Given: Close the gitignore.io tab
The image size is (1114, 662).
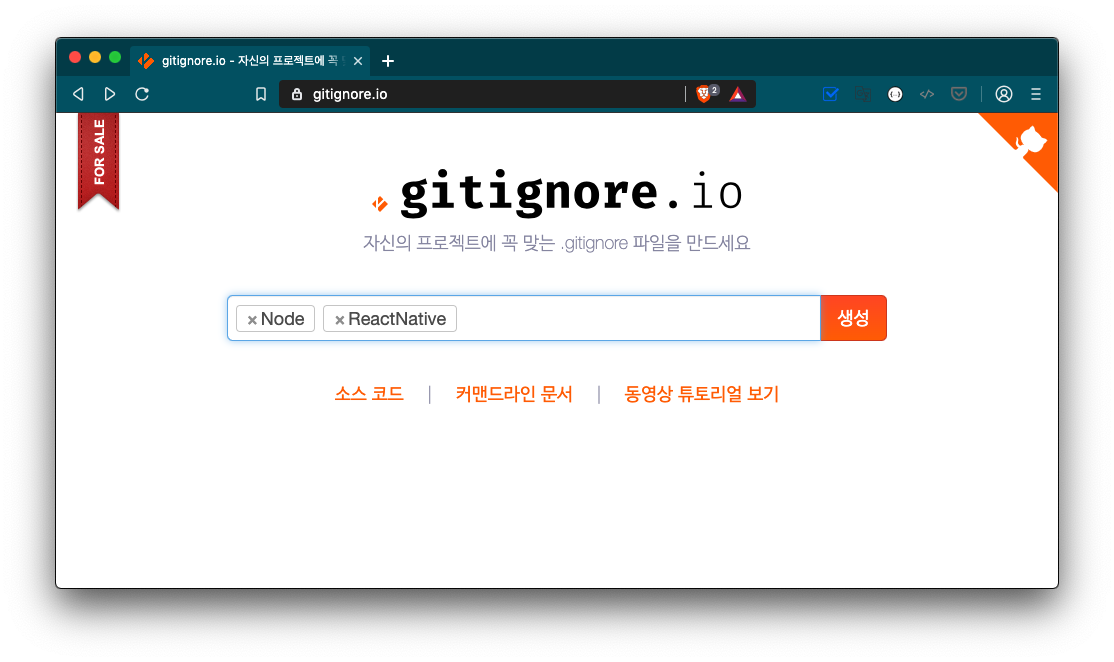Looking at the screenshot, I should point(358,61).
